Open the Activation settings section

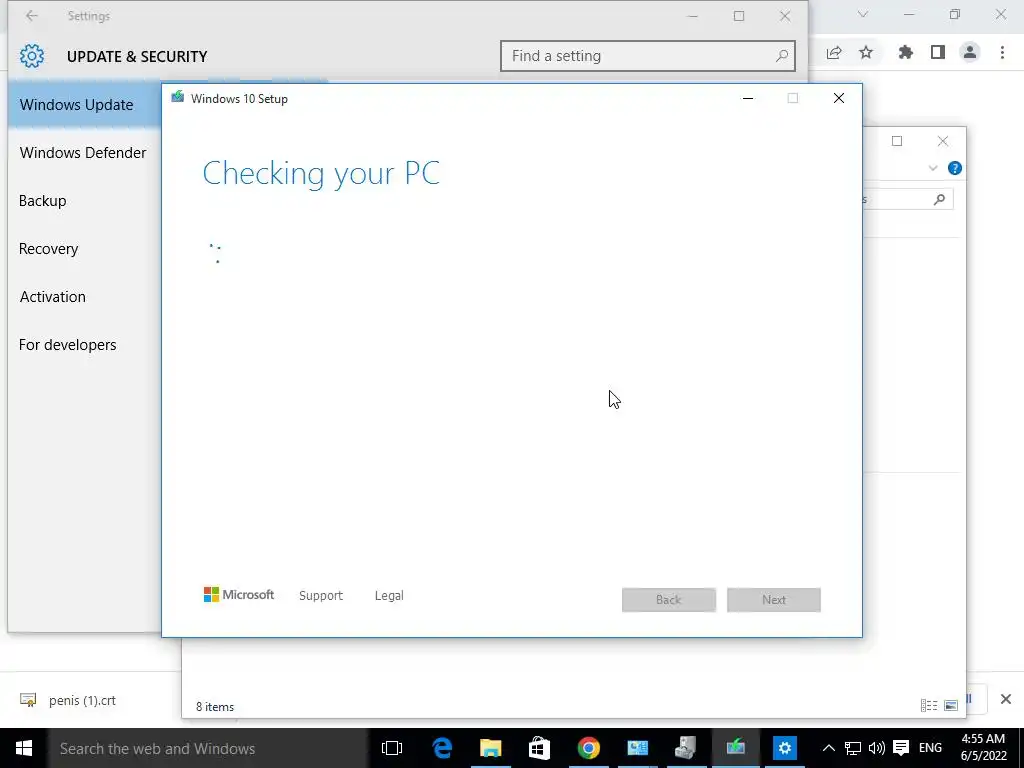click(x=52, y=296)
